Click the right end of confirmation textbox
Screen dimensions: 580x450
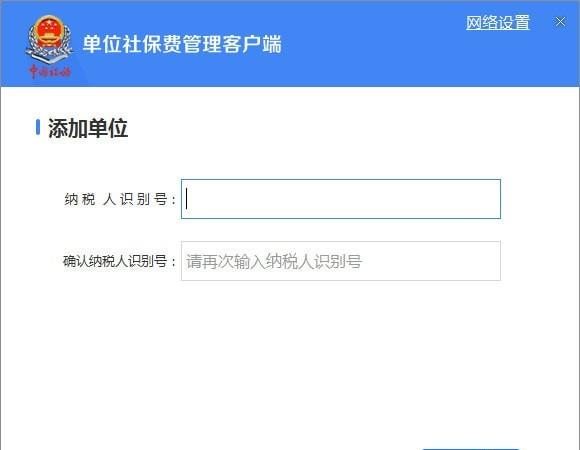click(488, 261)
